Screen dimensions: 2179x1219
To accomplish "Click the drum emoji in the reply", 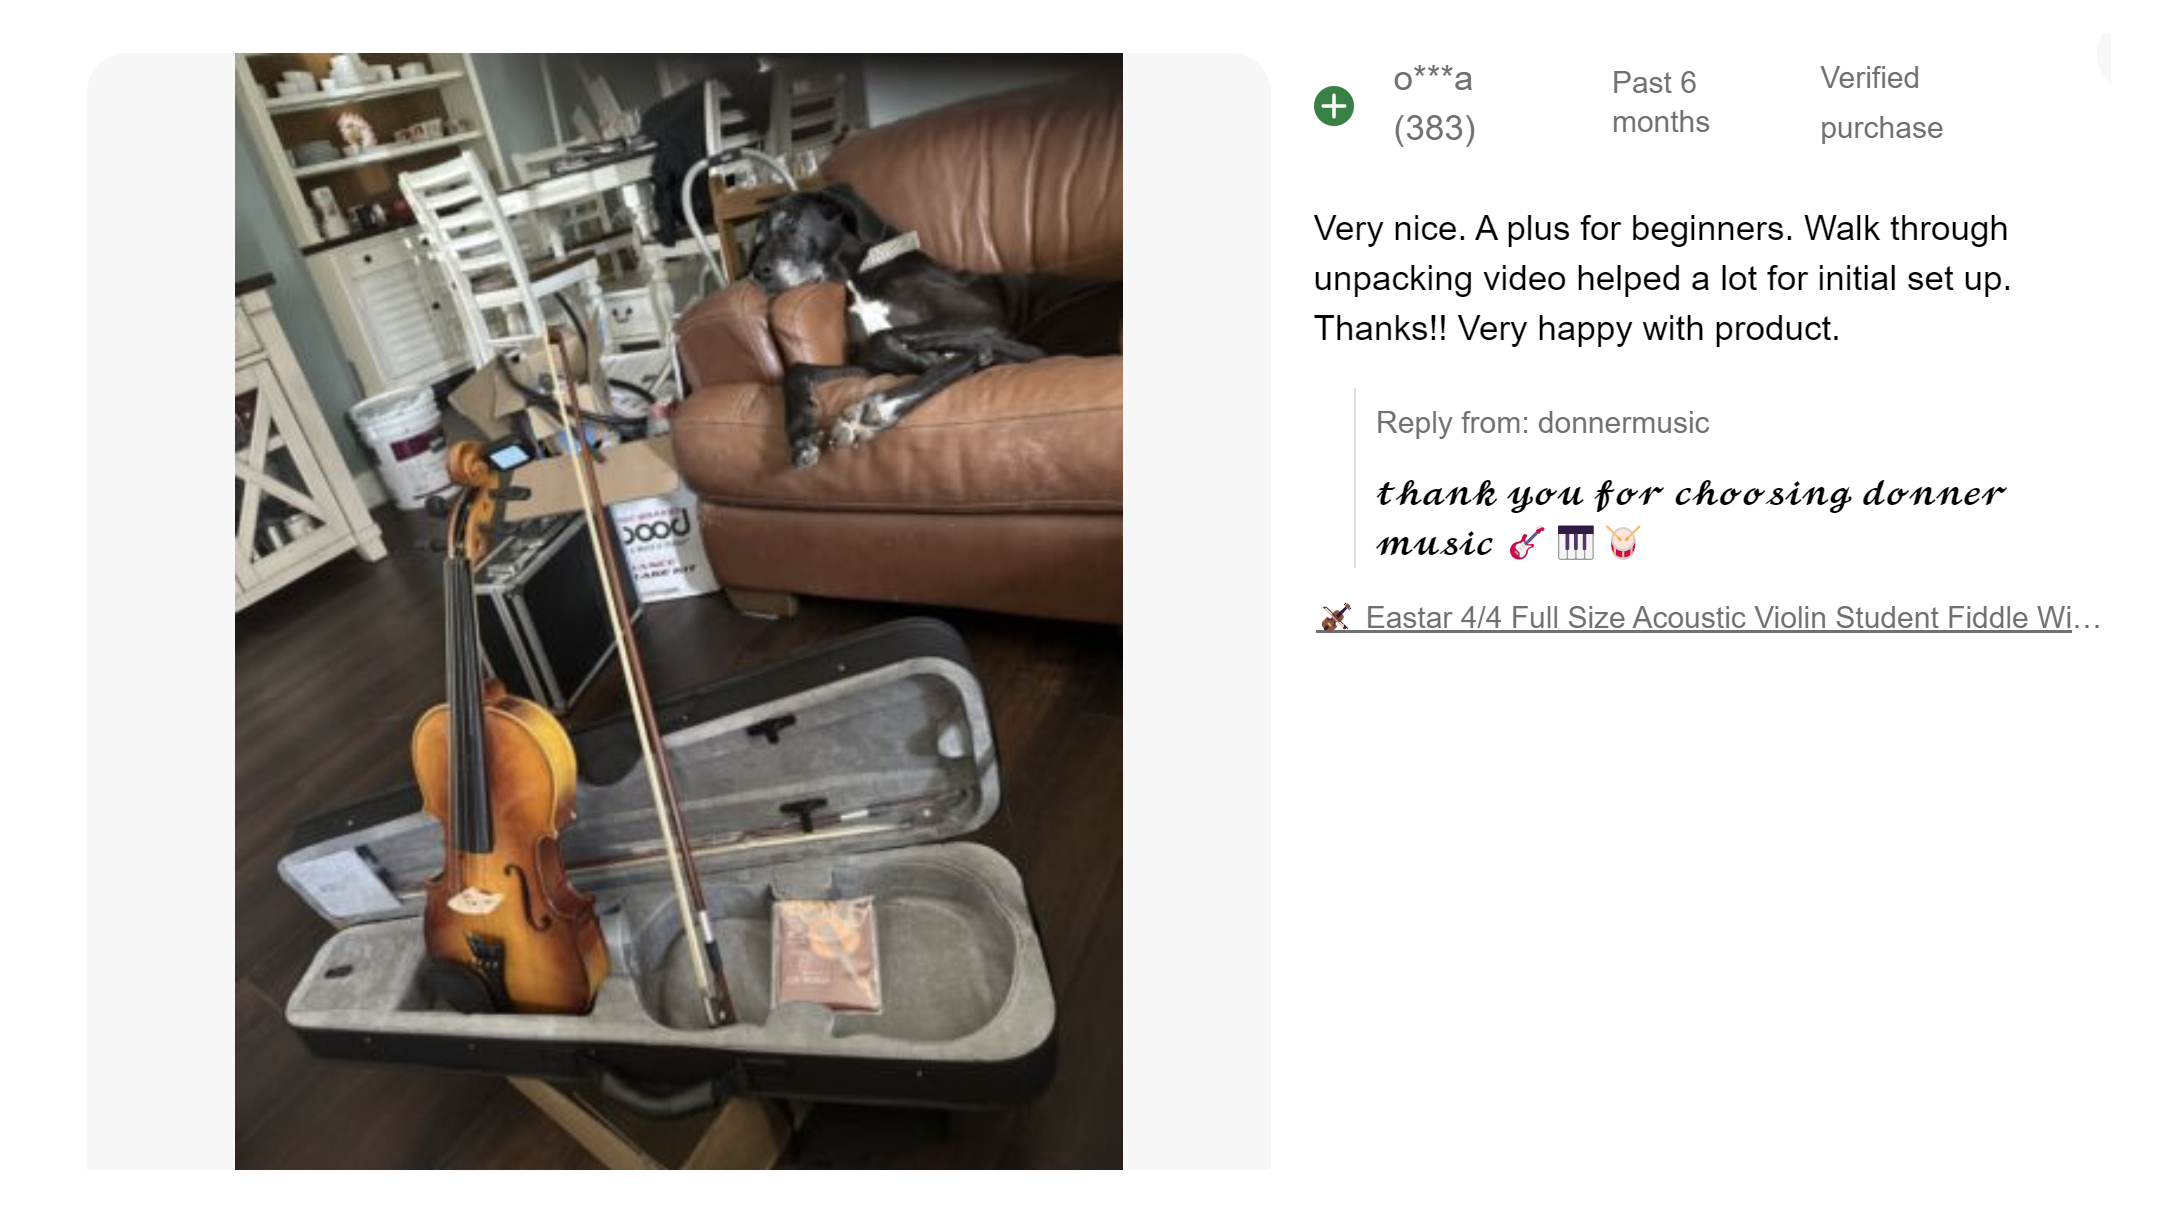I will coord(1623,543).
